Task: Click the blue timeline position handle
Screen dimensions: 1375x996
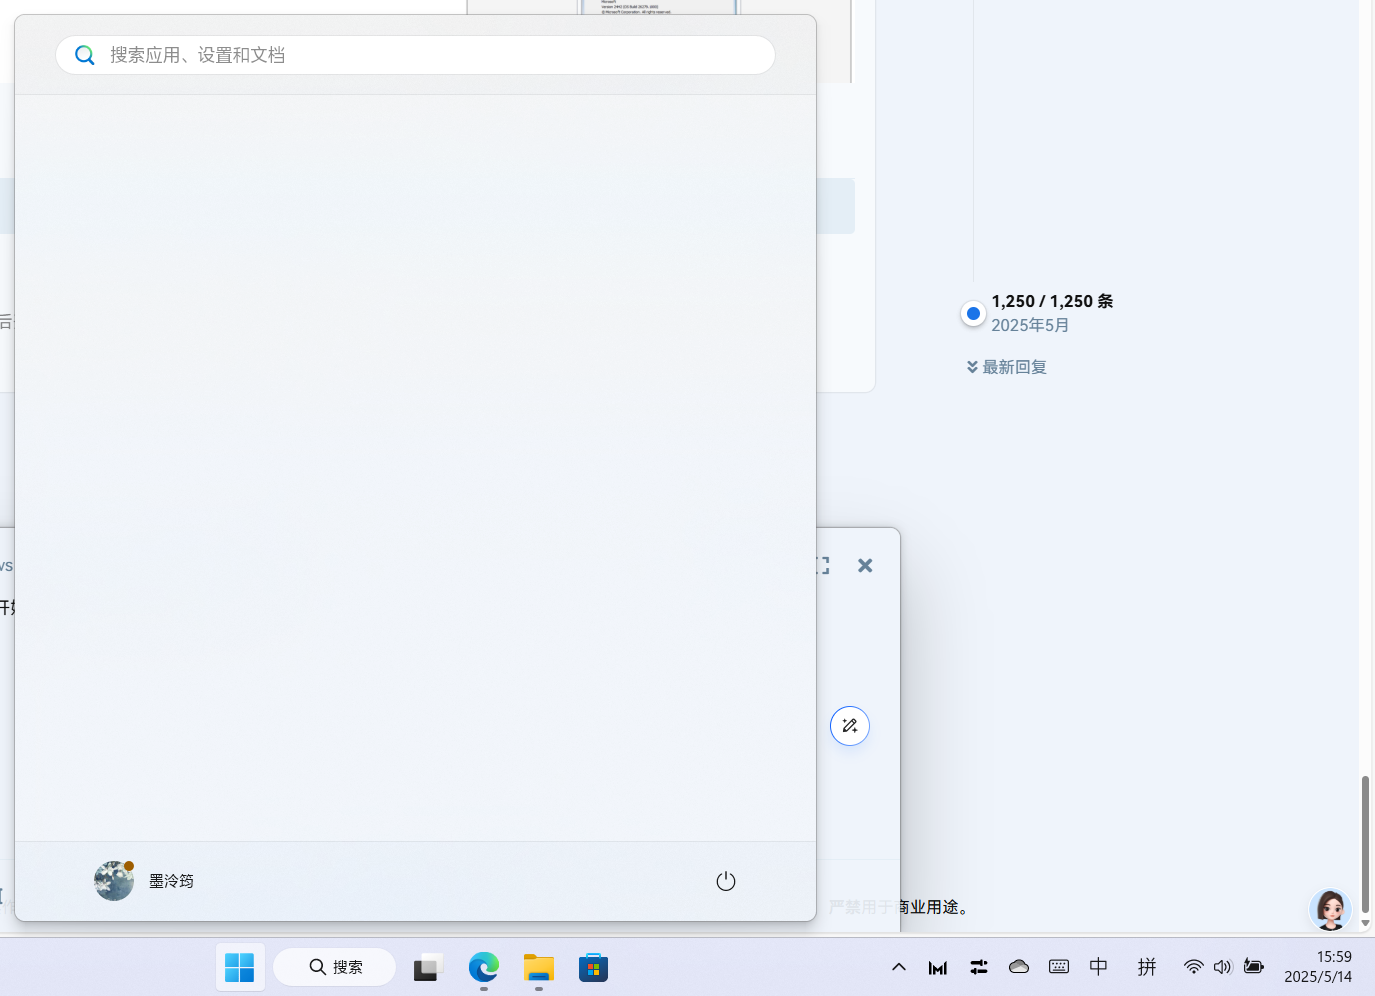Action: 973,313
